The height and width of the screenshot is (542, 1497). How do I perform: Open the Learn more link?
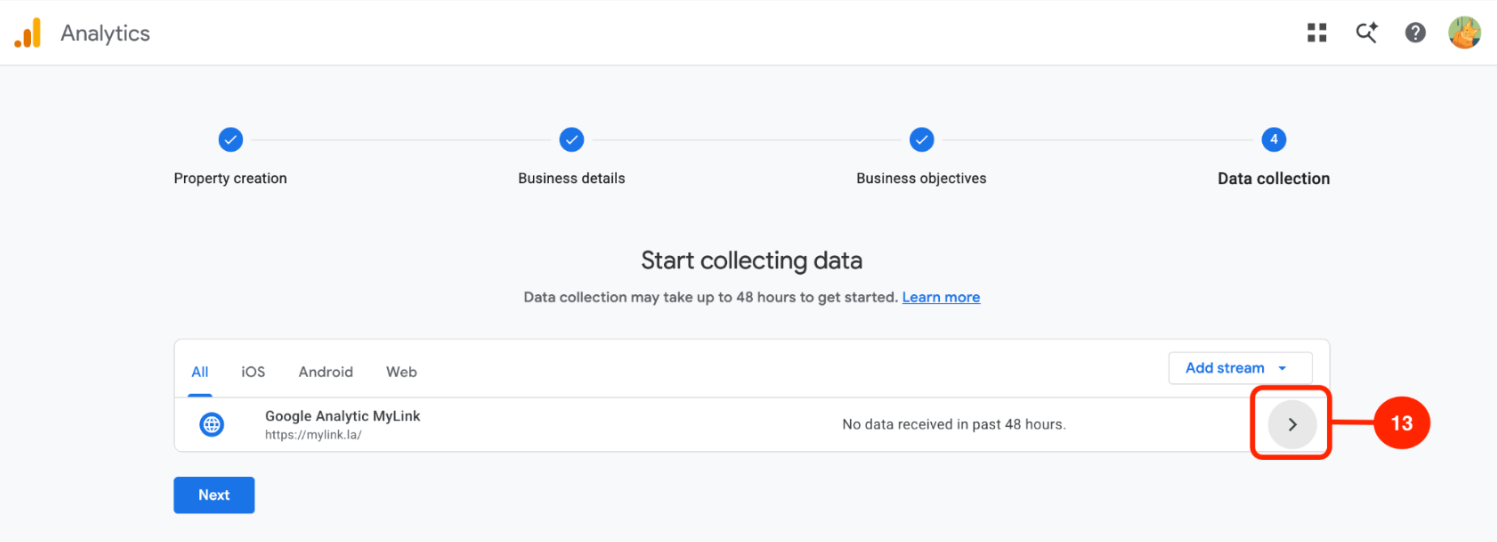(x=941, y=297)
